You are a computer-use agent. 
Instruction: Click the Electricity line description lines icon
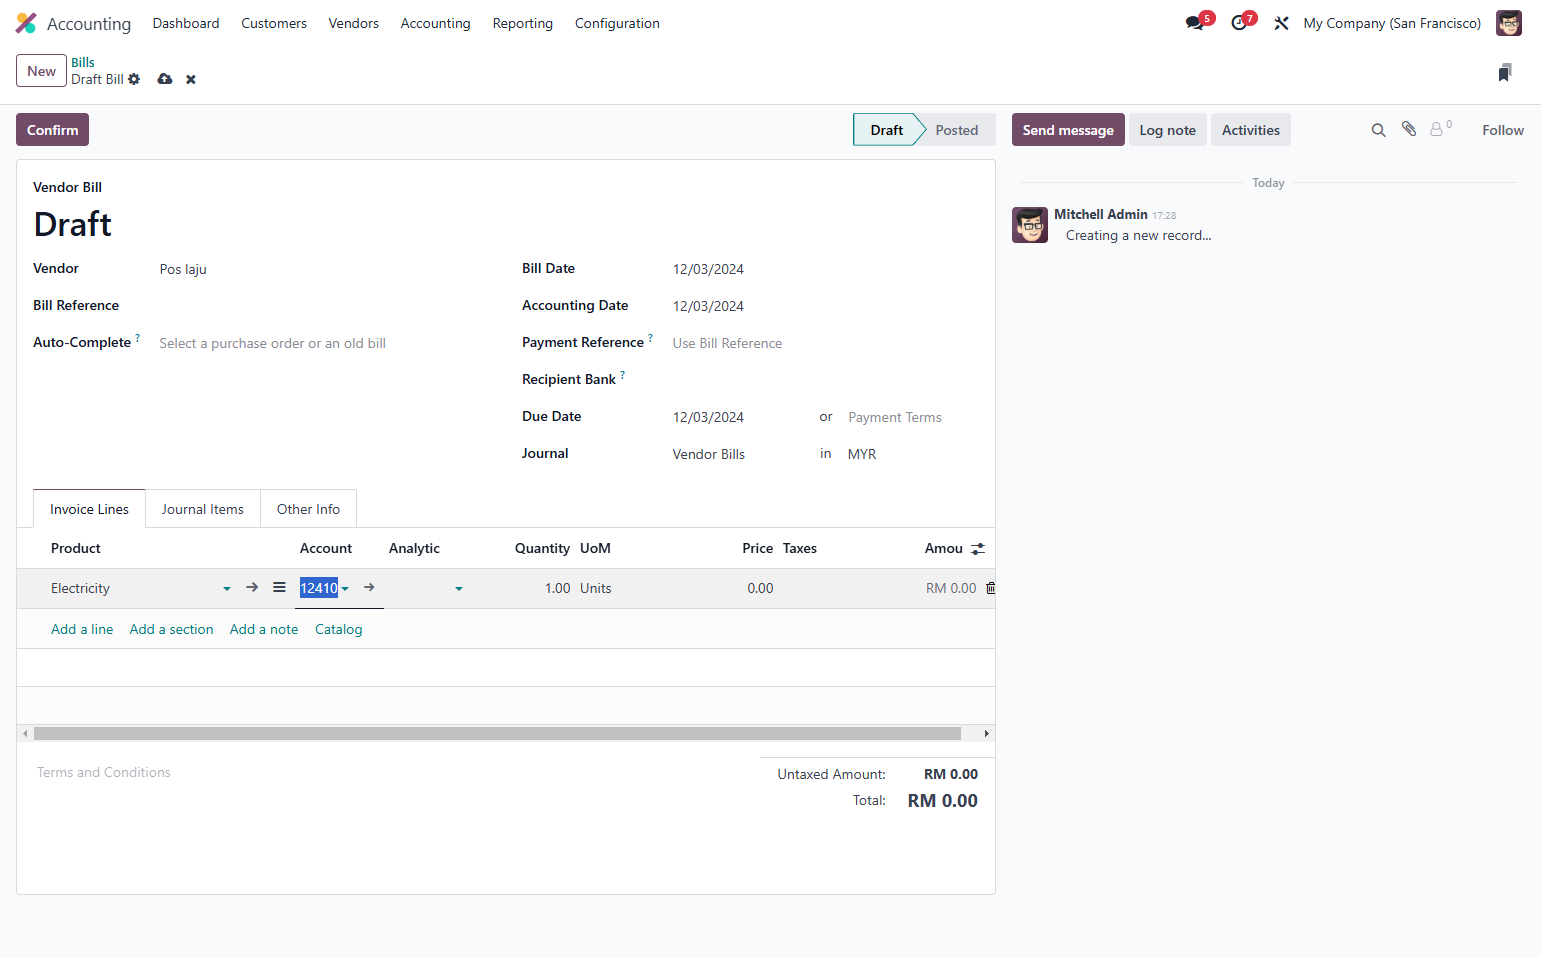click(x=279, y=588)
